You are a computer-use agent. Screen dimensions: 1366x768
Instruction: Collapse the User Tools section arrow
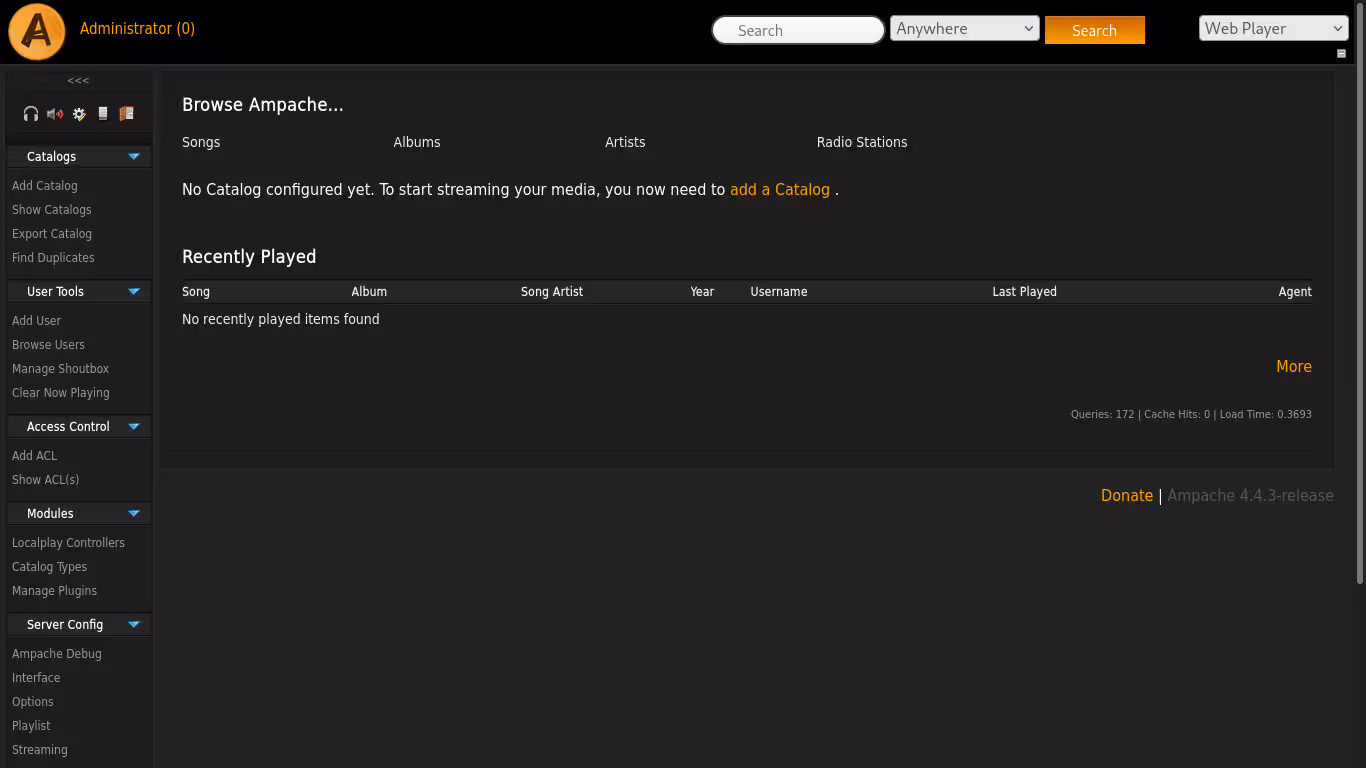click(134, 292)
